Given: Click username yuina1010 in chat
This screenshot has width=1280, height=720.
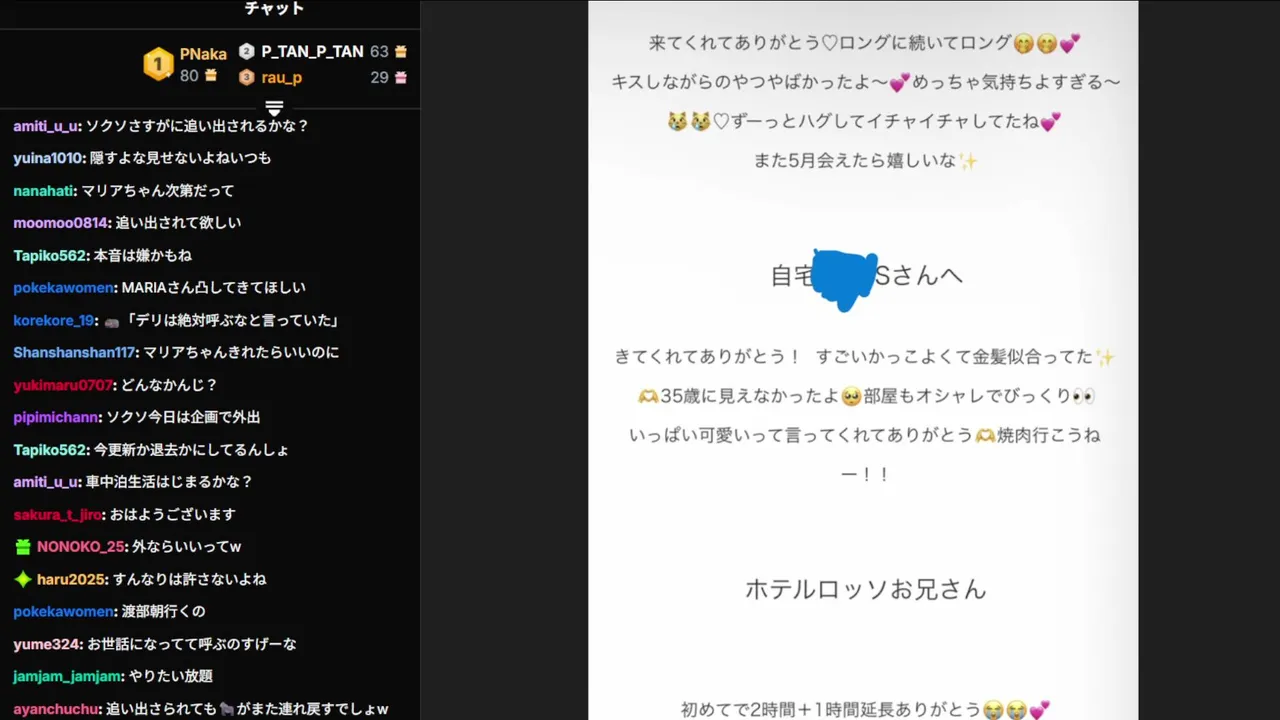Looking at the screenshot, I should tap(48, 158).
